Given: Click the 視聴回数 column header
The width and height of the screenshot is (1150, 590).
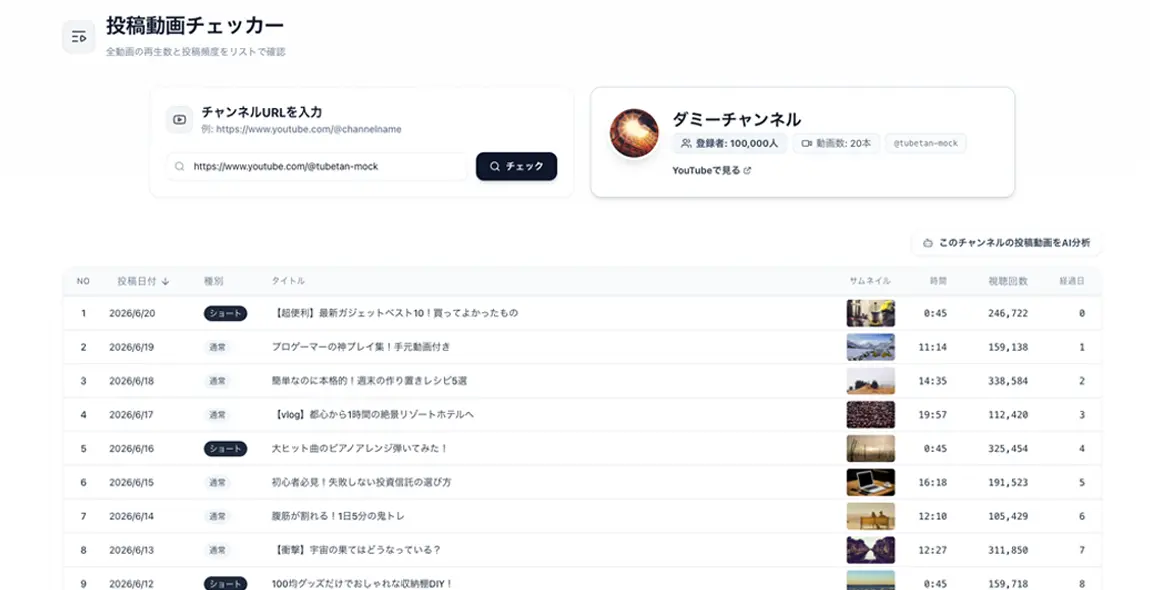Looking at the screenshot, I should 1008,281.
